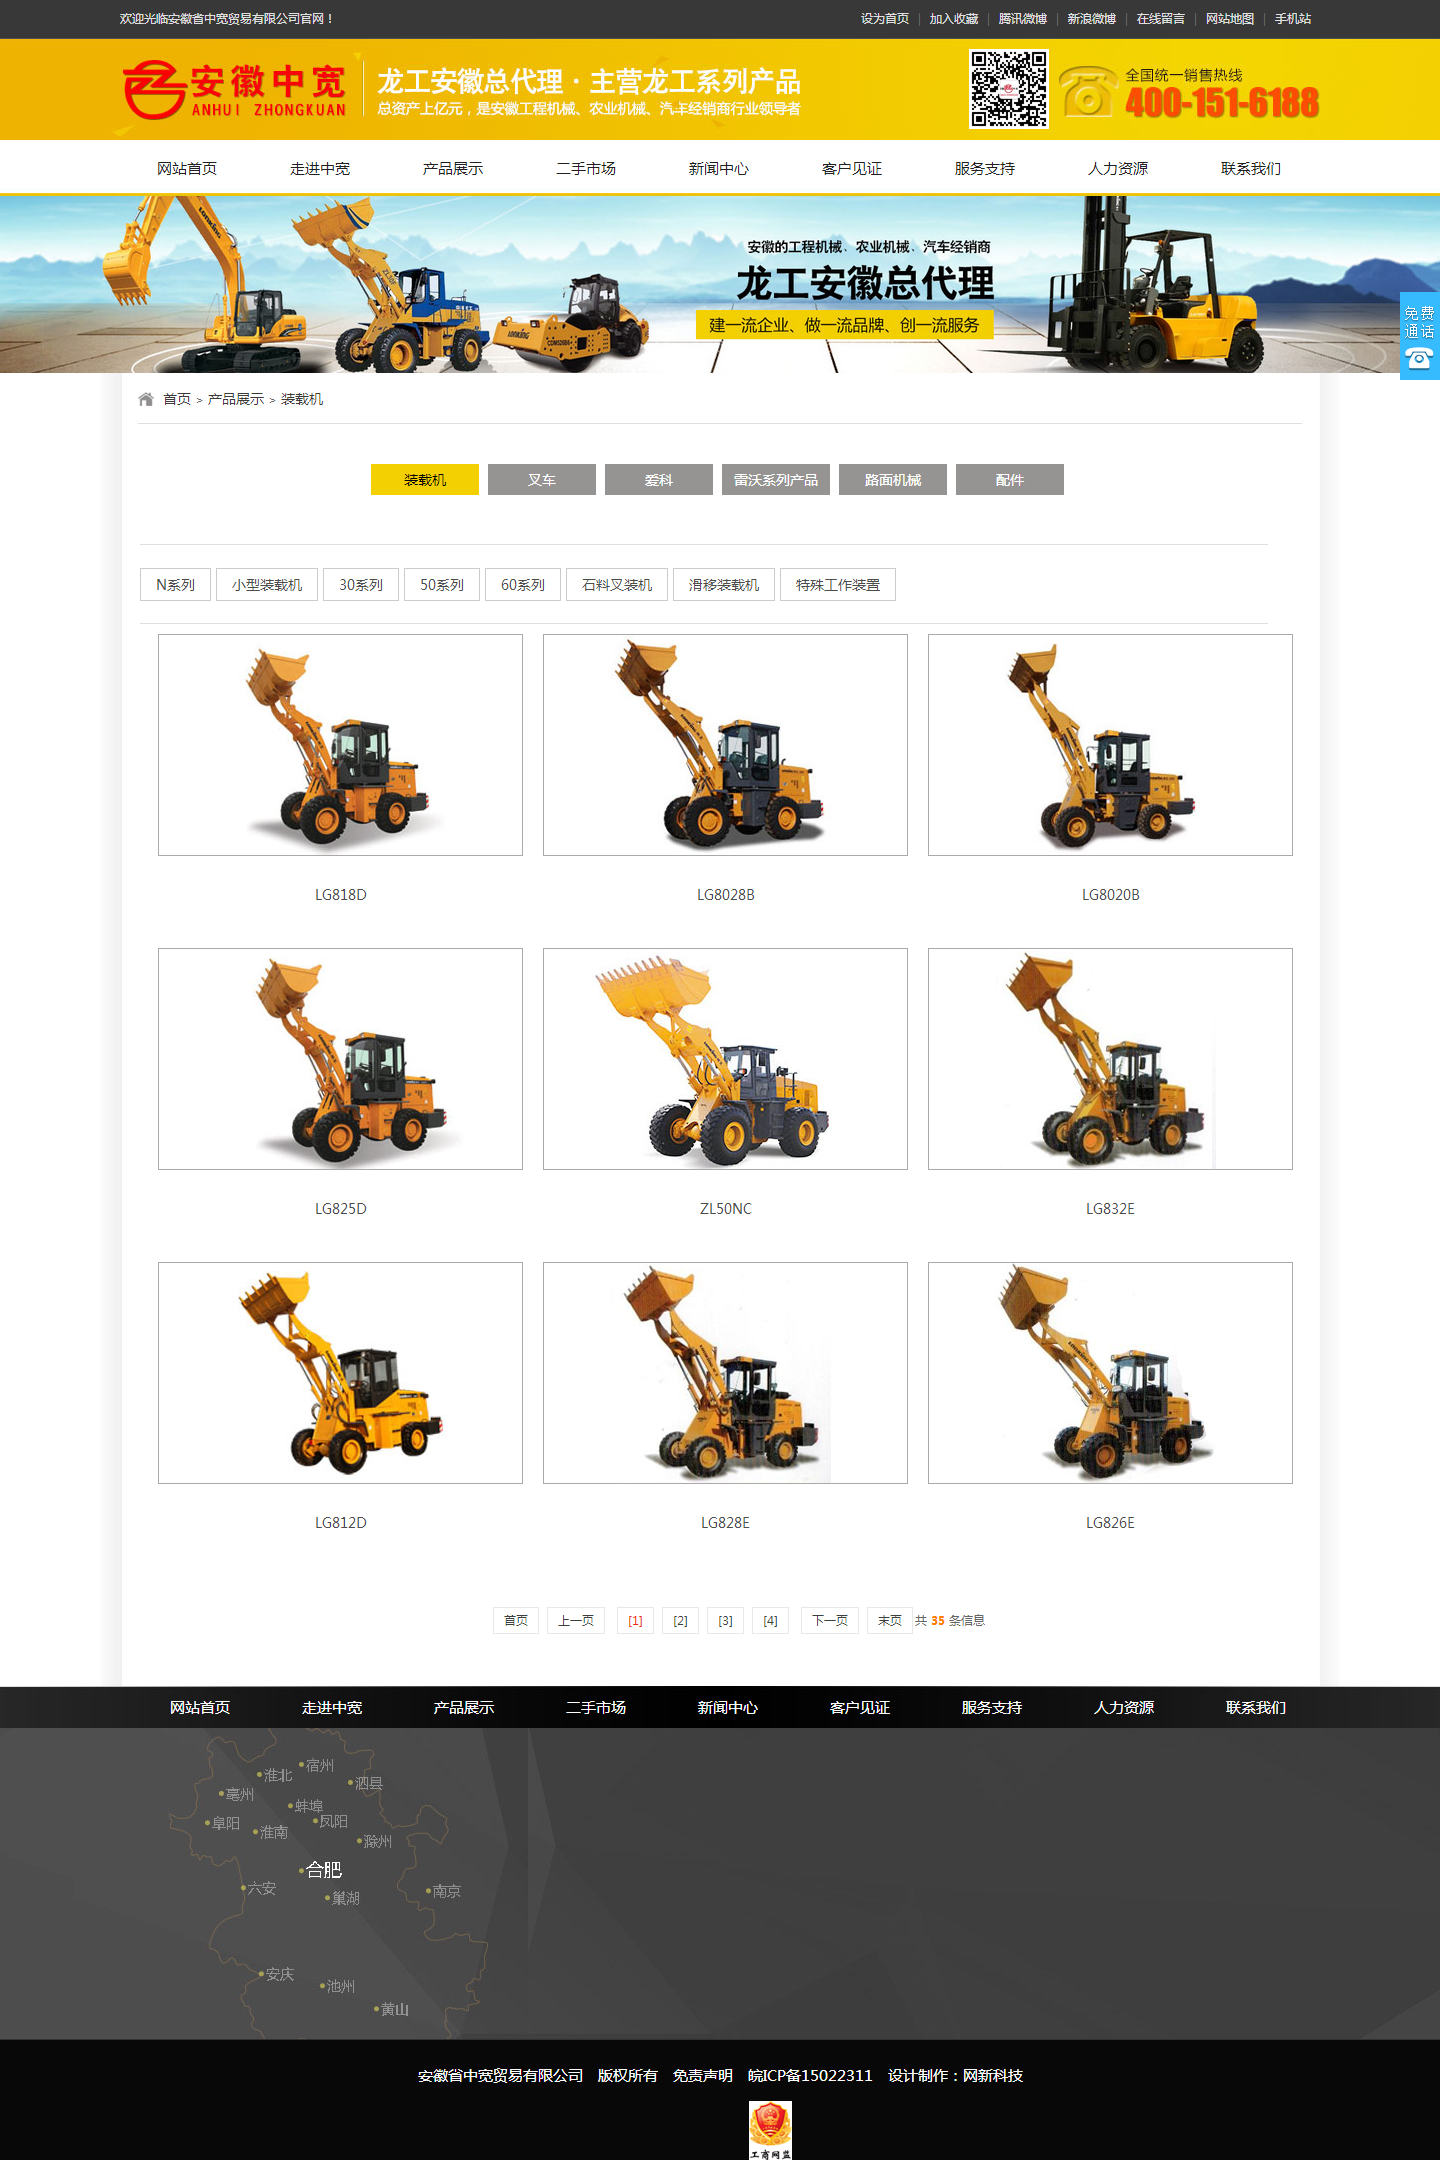Select 客户见证 in main navigation
The height and width of the screenshot is (2160, 1440).
852,168
